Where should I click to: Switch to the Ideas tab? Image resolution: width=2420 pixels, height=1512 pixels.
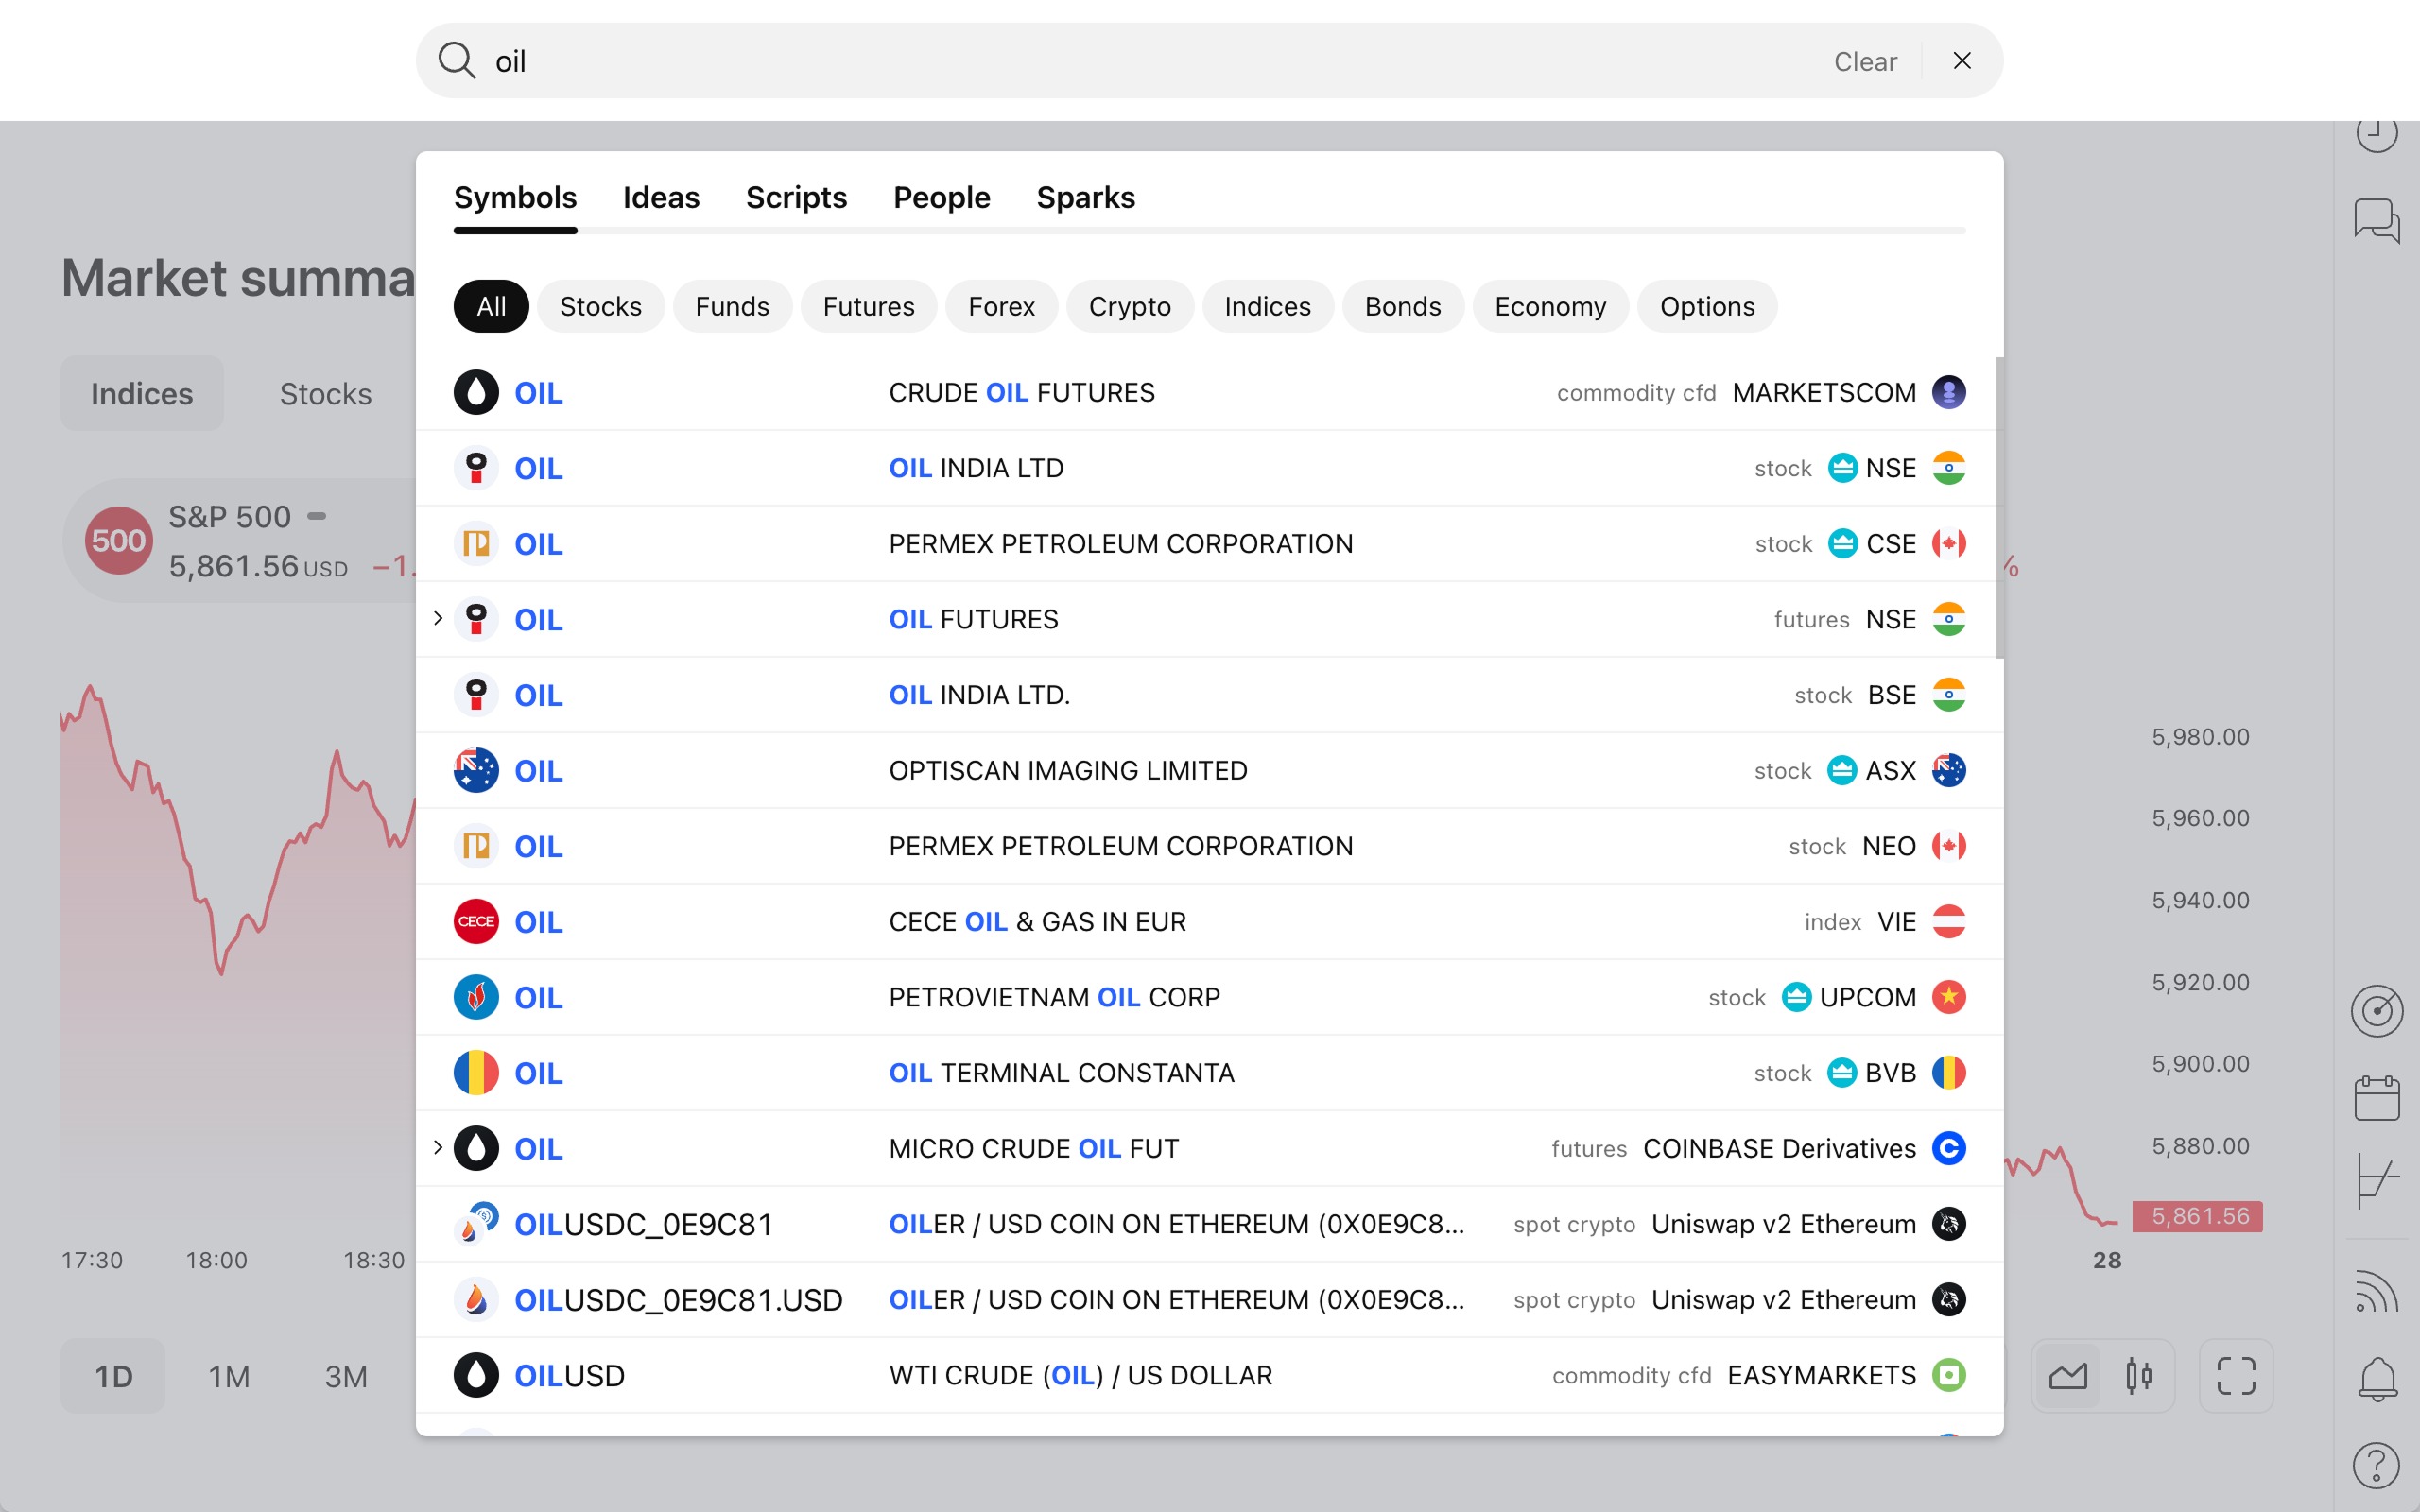click(661, 198)
